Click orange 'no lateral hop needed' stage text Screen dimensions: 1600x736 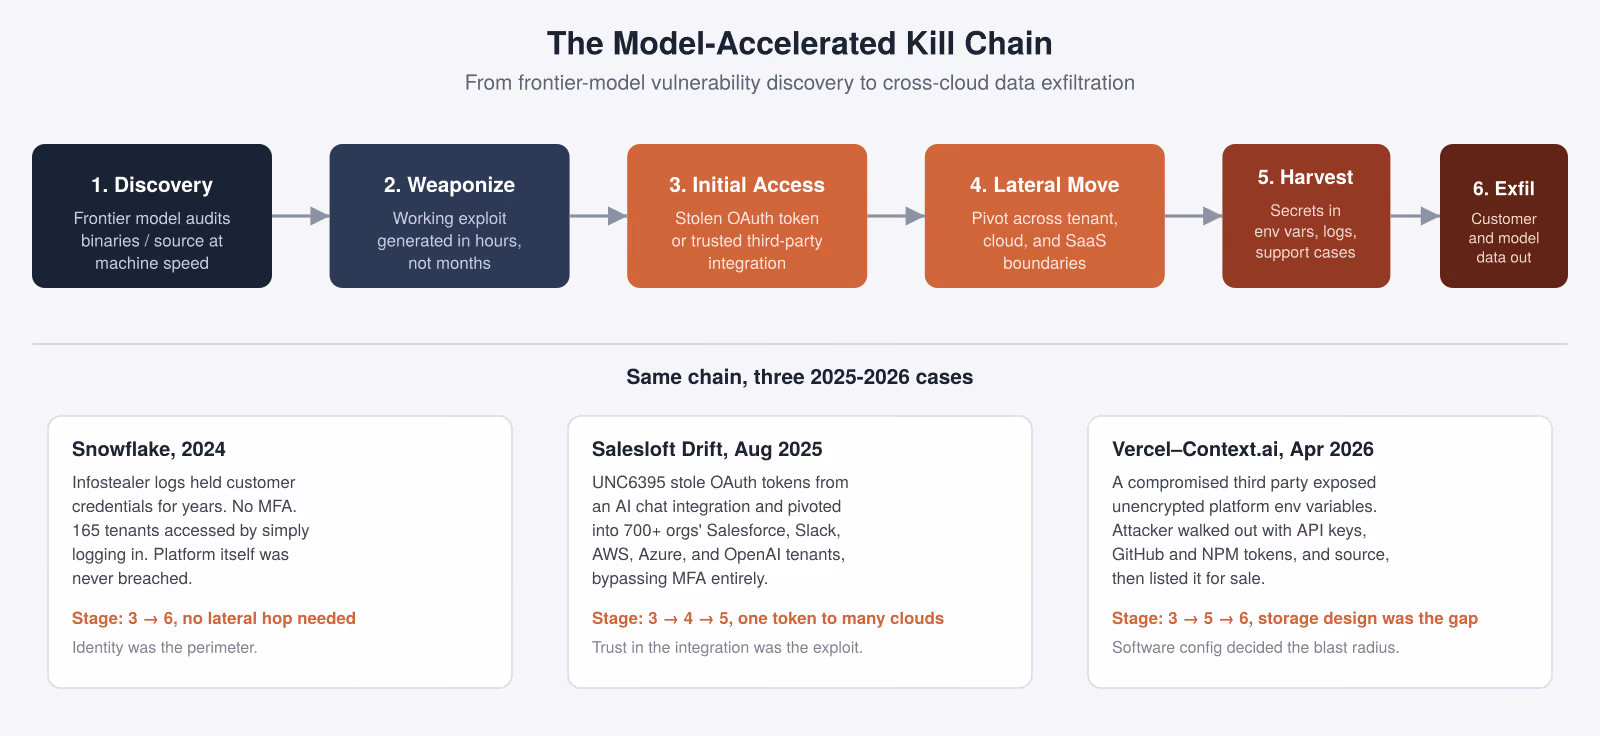point(269,618)
